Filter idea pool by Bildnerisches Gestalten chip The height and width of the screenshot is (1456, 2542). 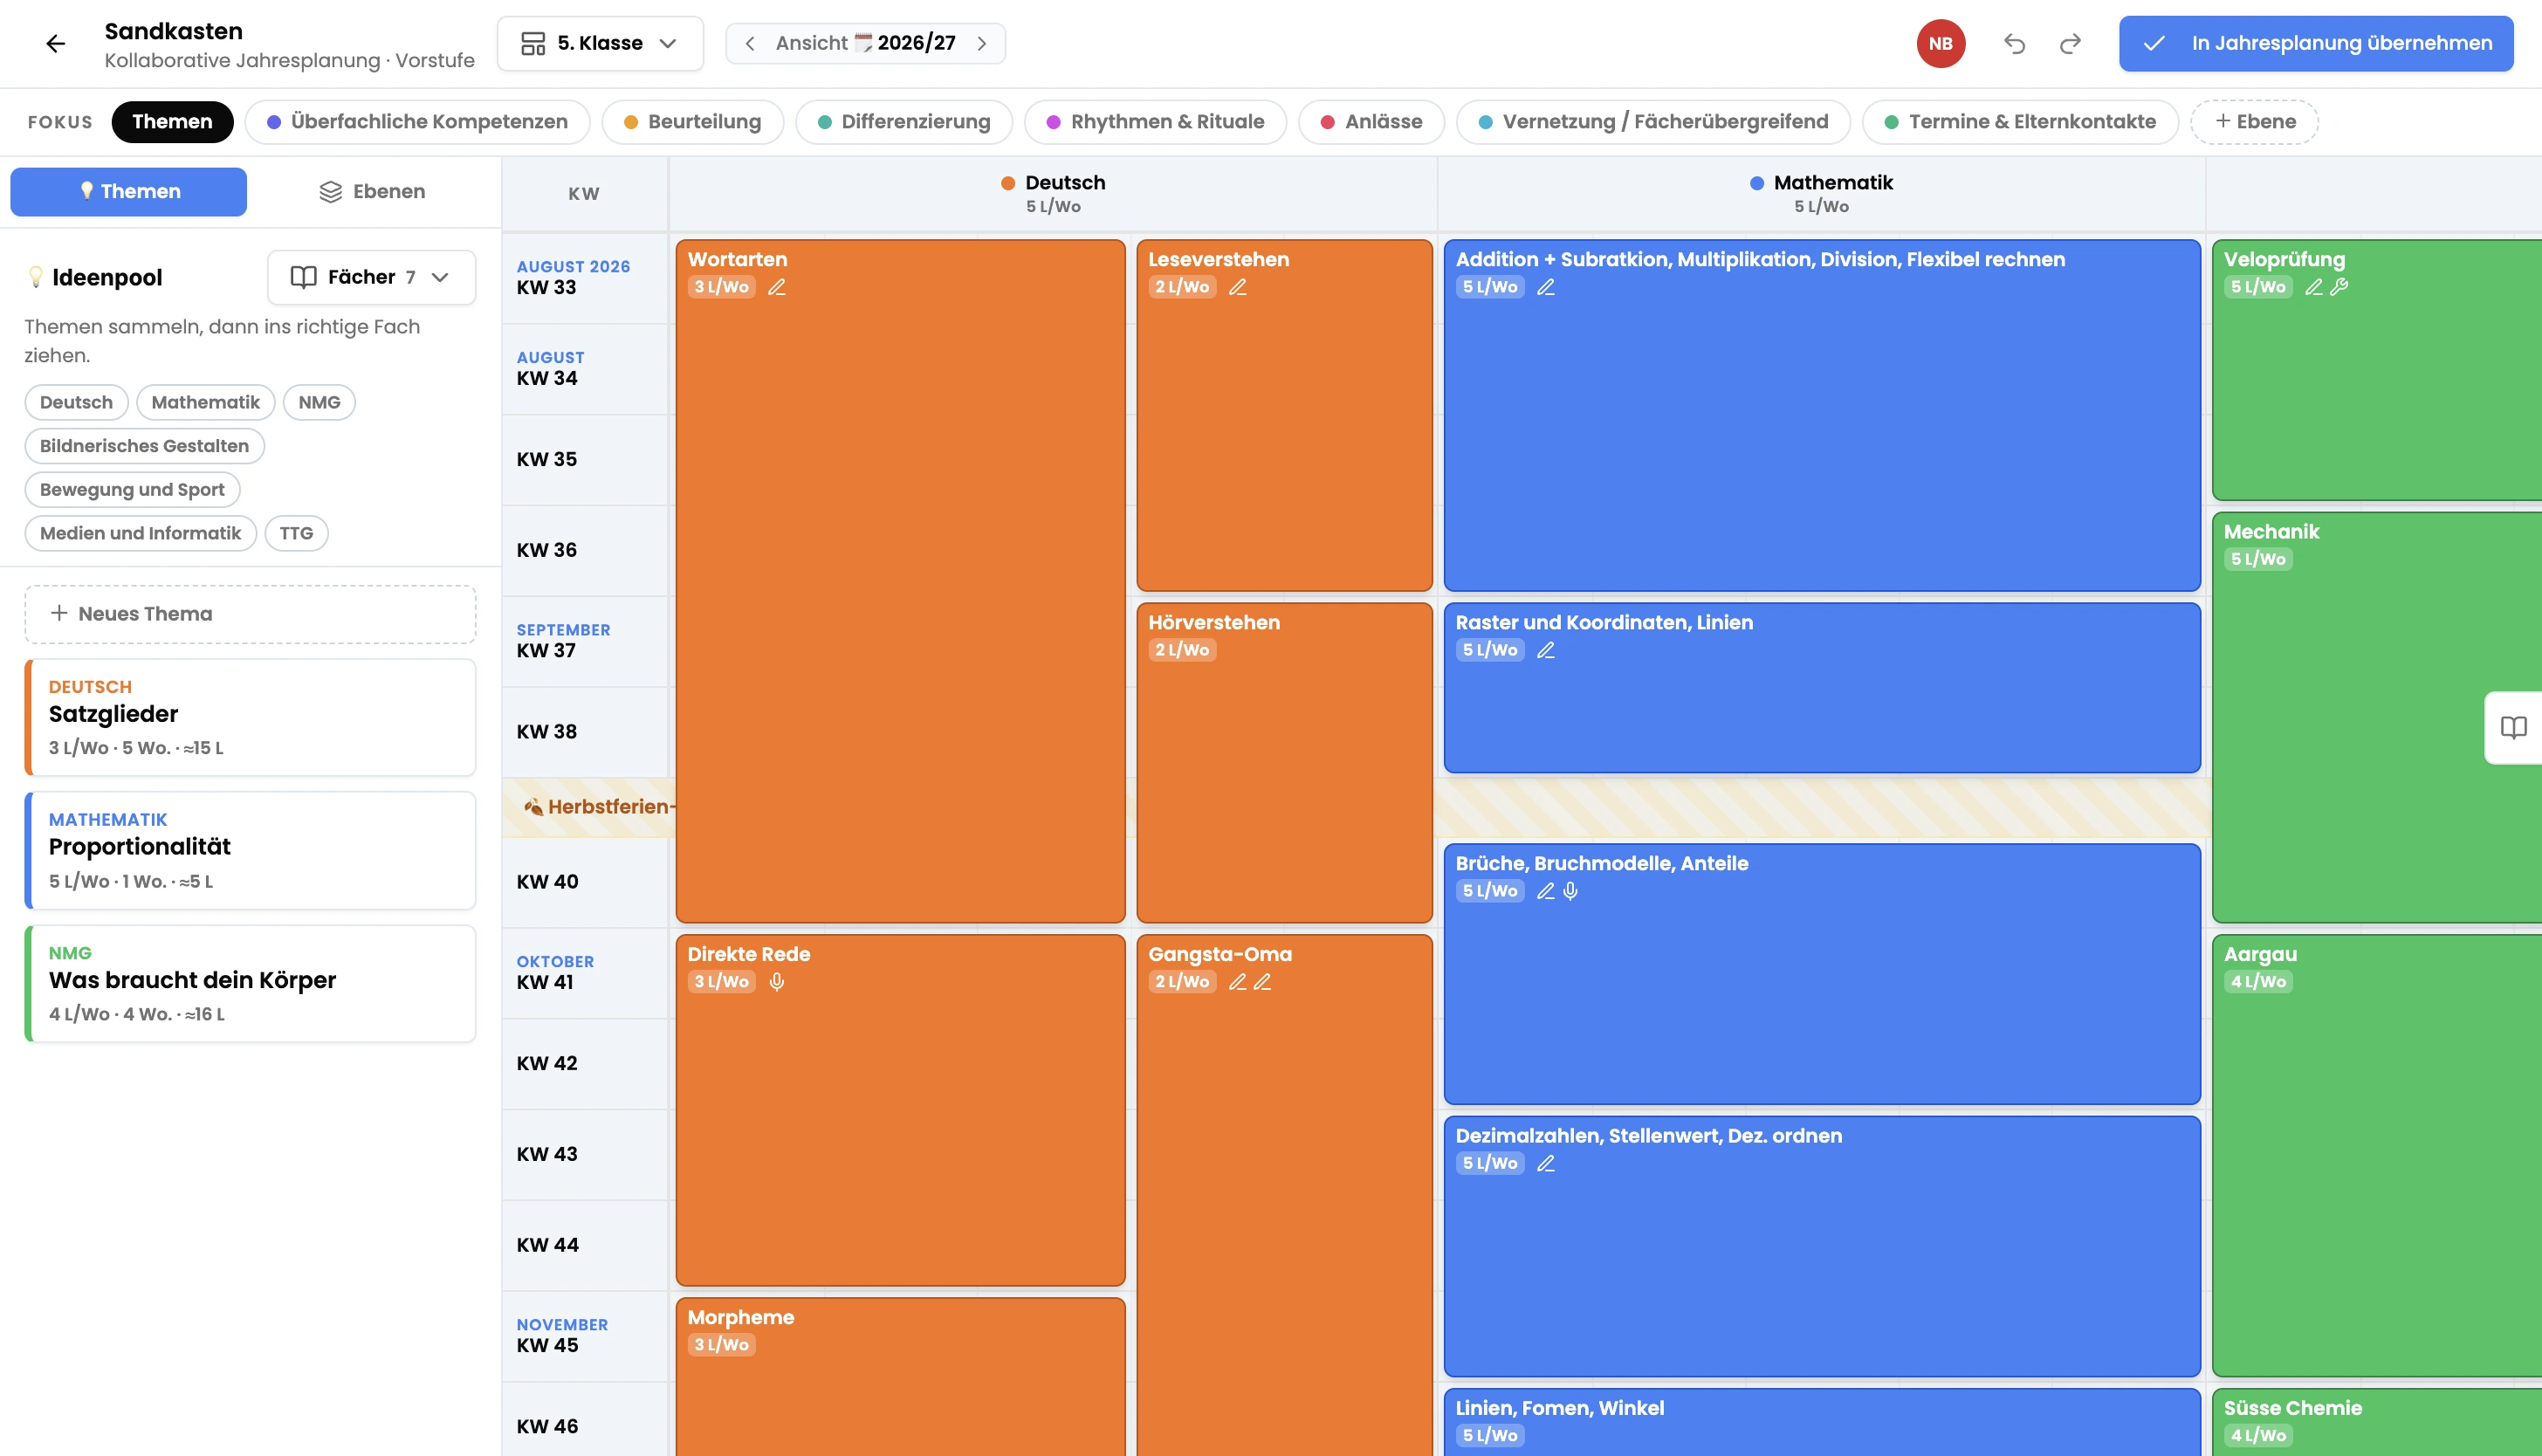[x=144, y=446]
